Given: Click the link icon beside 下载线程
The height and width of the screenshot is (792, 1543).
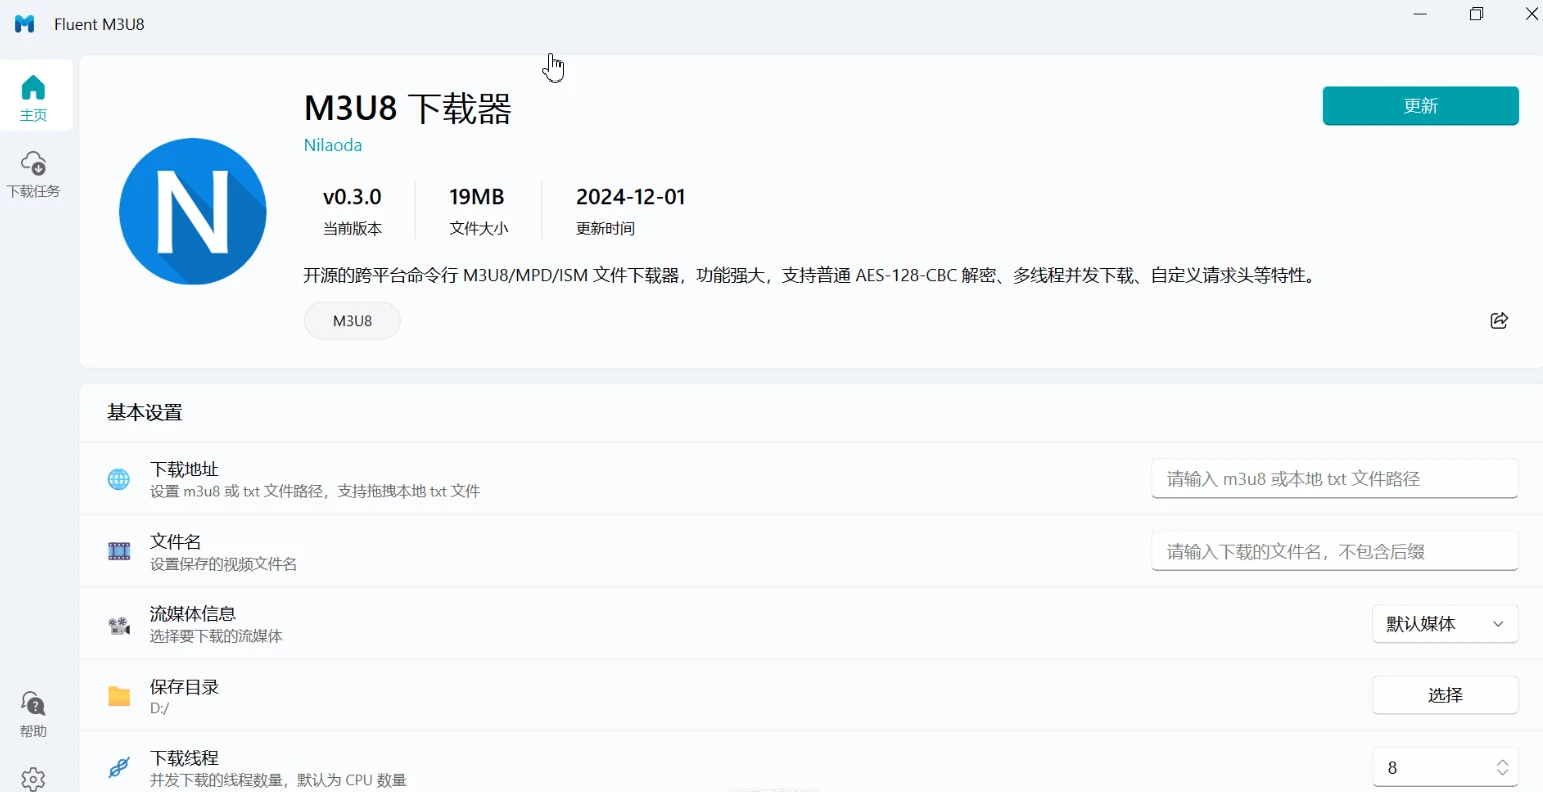Looking at the screenshot, I should (x=119, y=767).
